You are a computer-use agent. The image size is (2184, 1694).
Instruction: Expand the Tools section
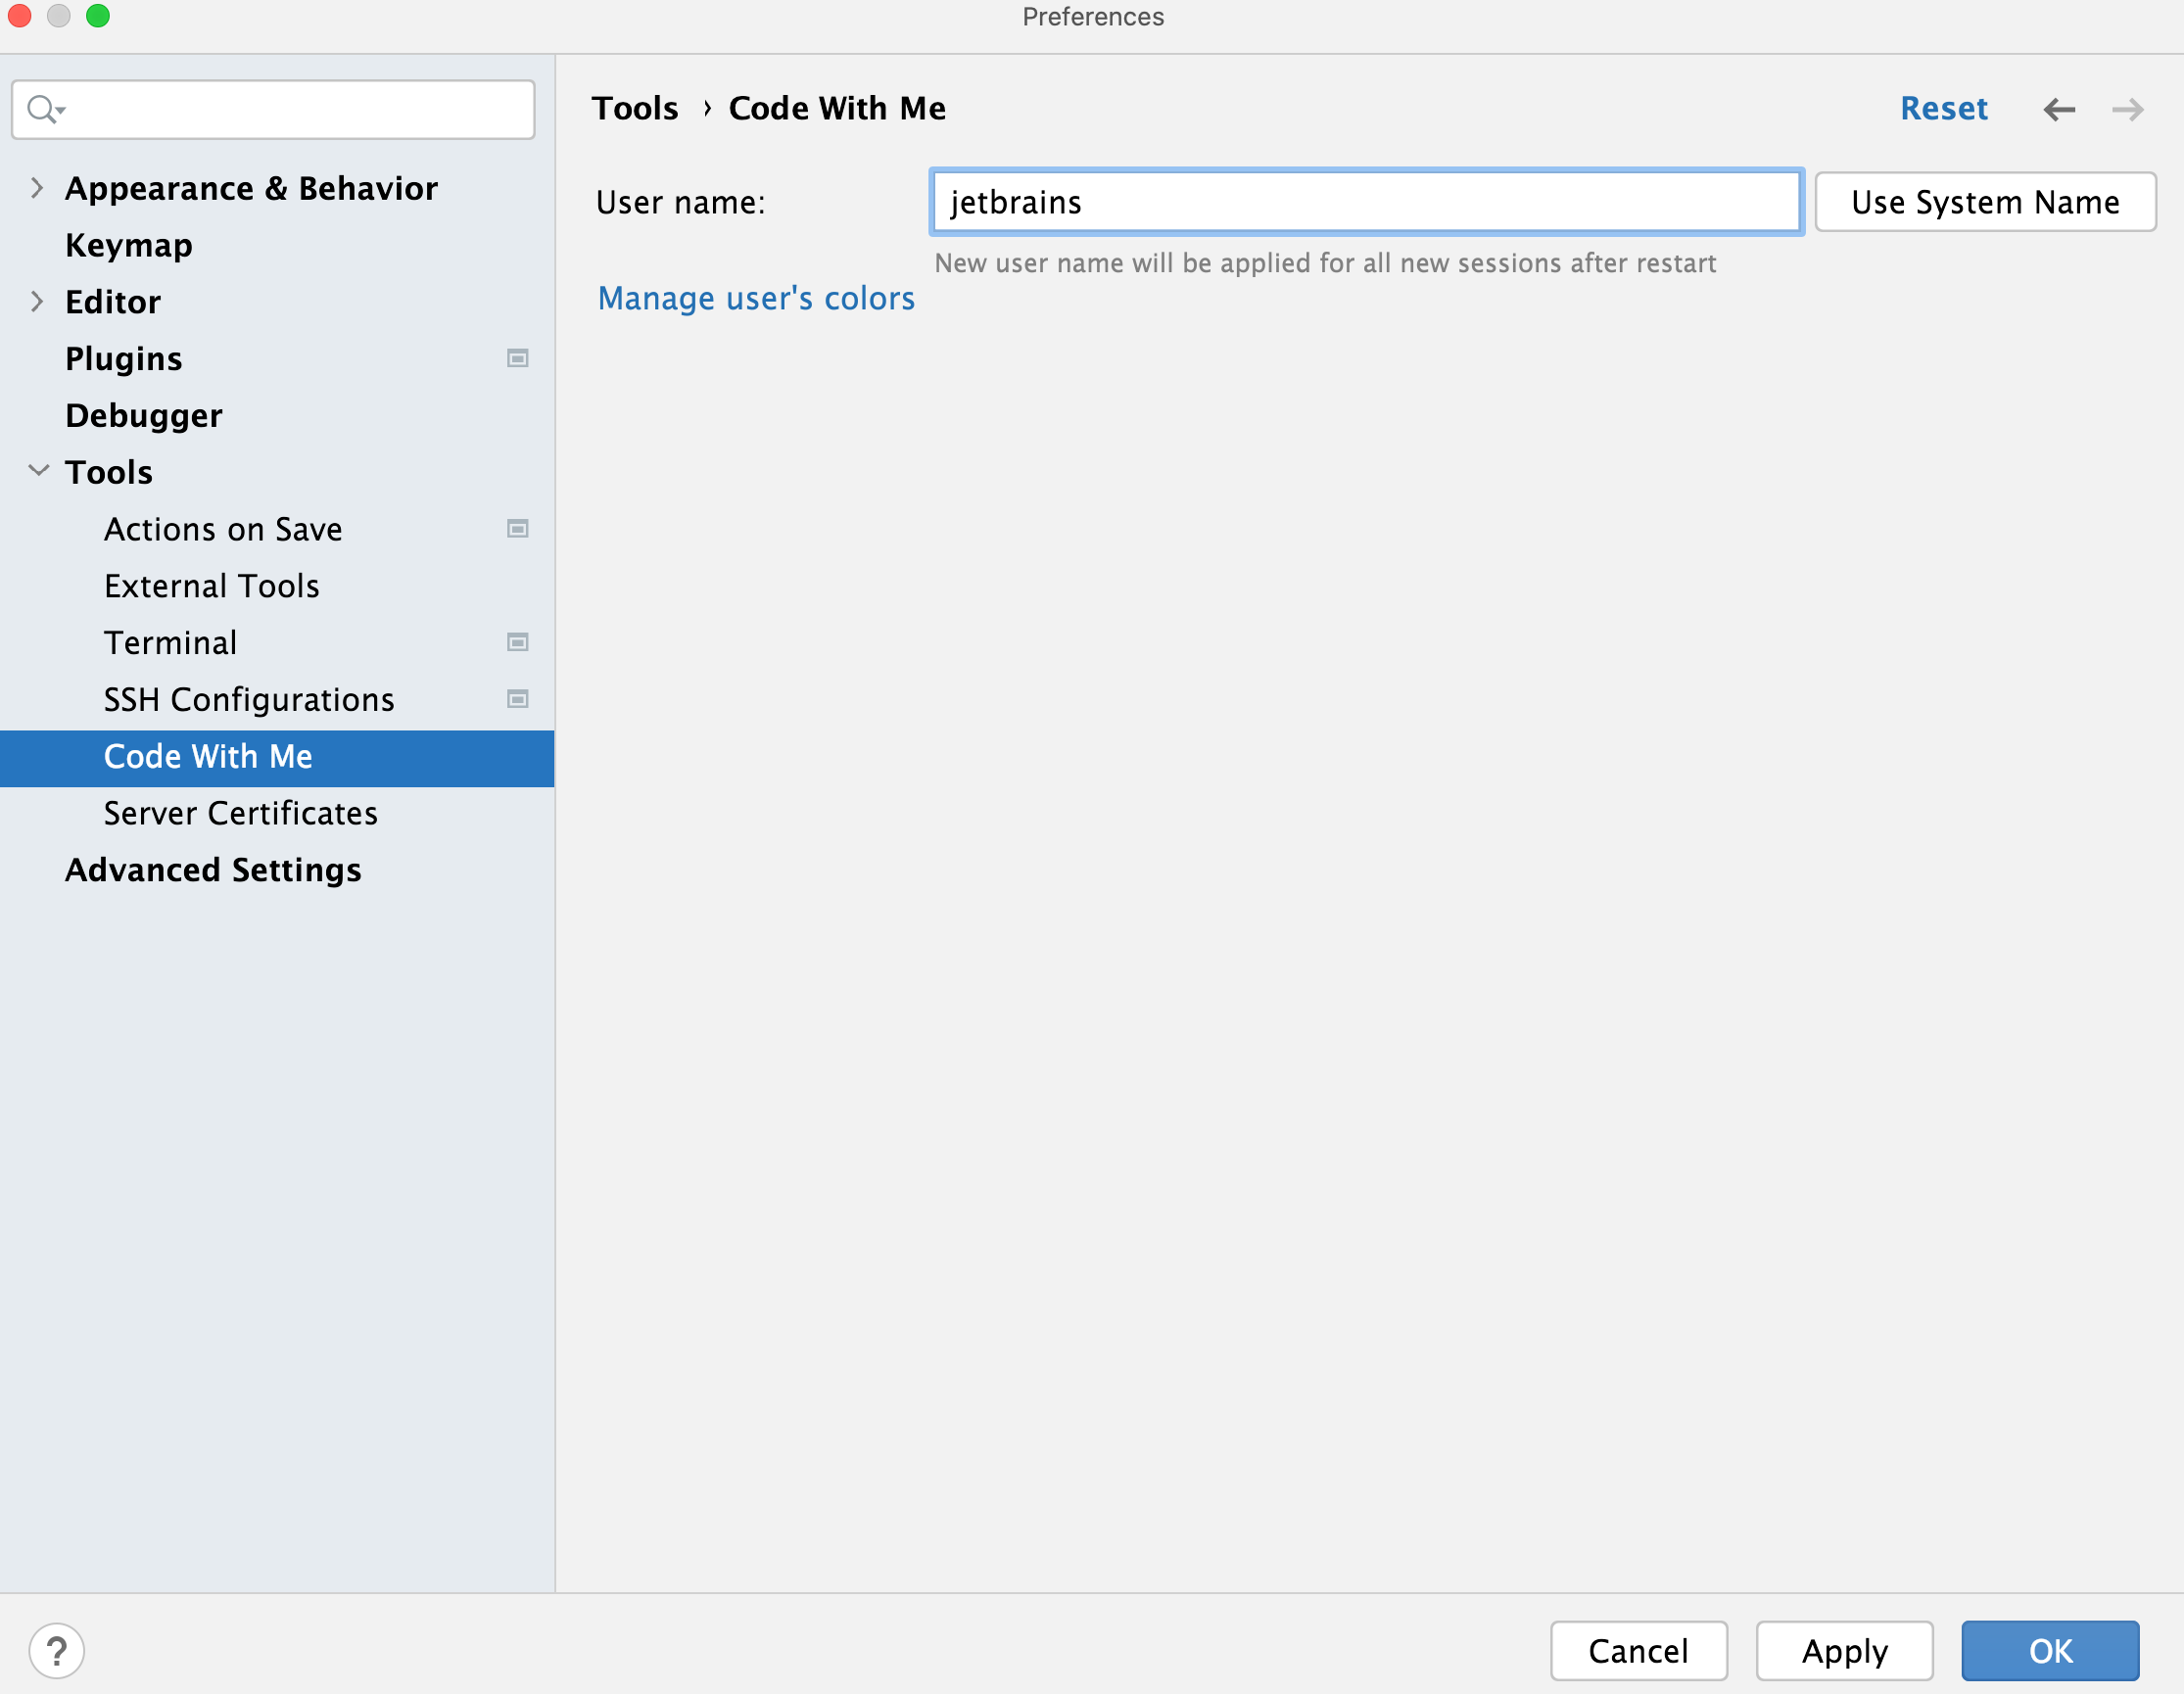pos(39,471)
